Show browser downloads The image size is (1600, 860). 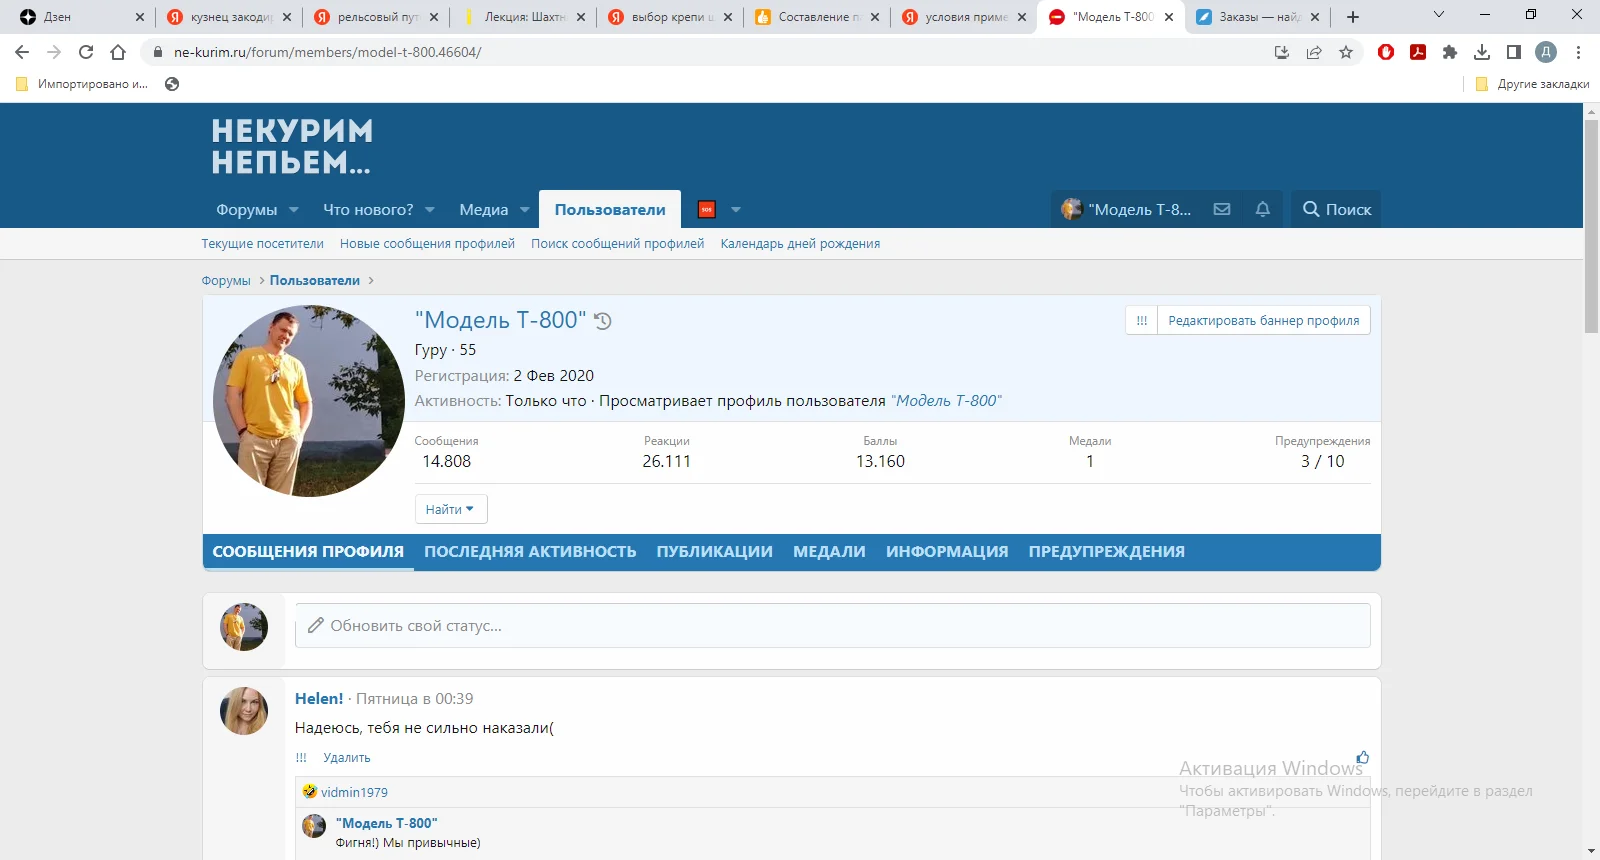tap(1482, 52)
